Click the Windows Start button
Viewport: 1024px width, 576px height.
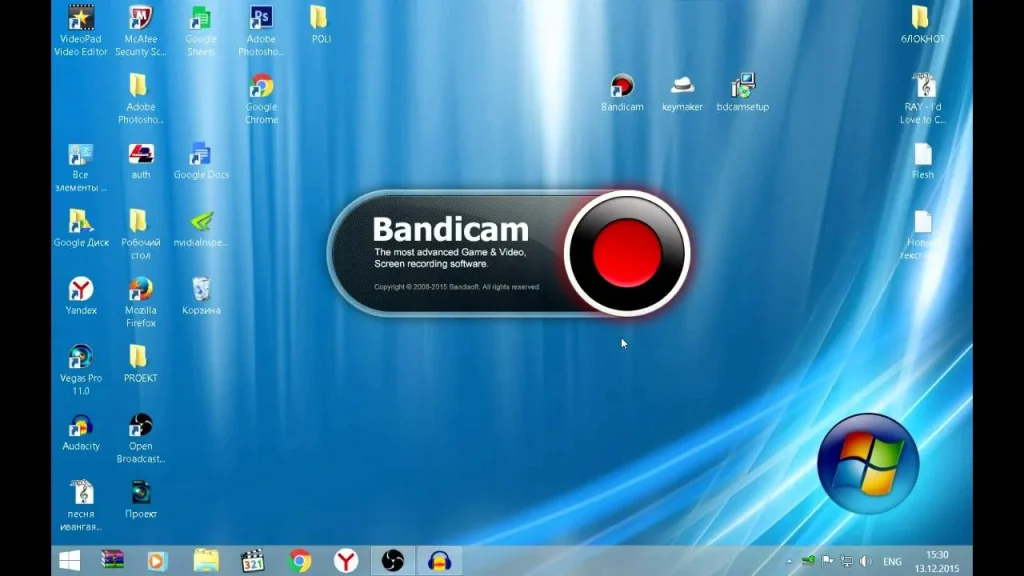pos(69,560)
